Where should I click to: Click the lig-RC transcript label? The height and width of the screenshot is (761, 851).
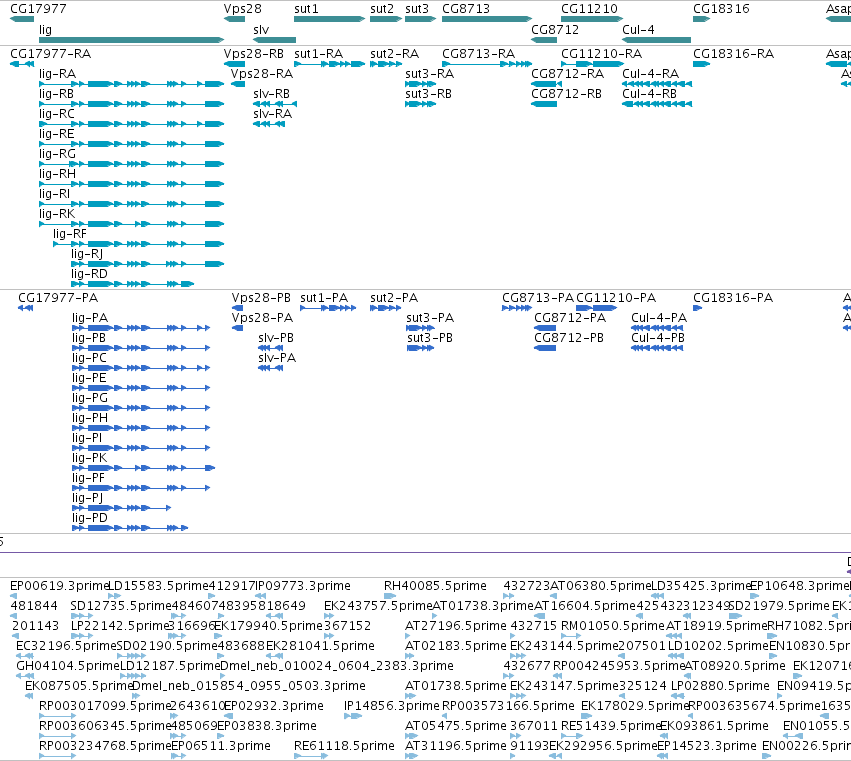[57, 114]
